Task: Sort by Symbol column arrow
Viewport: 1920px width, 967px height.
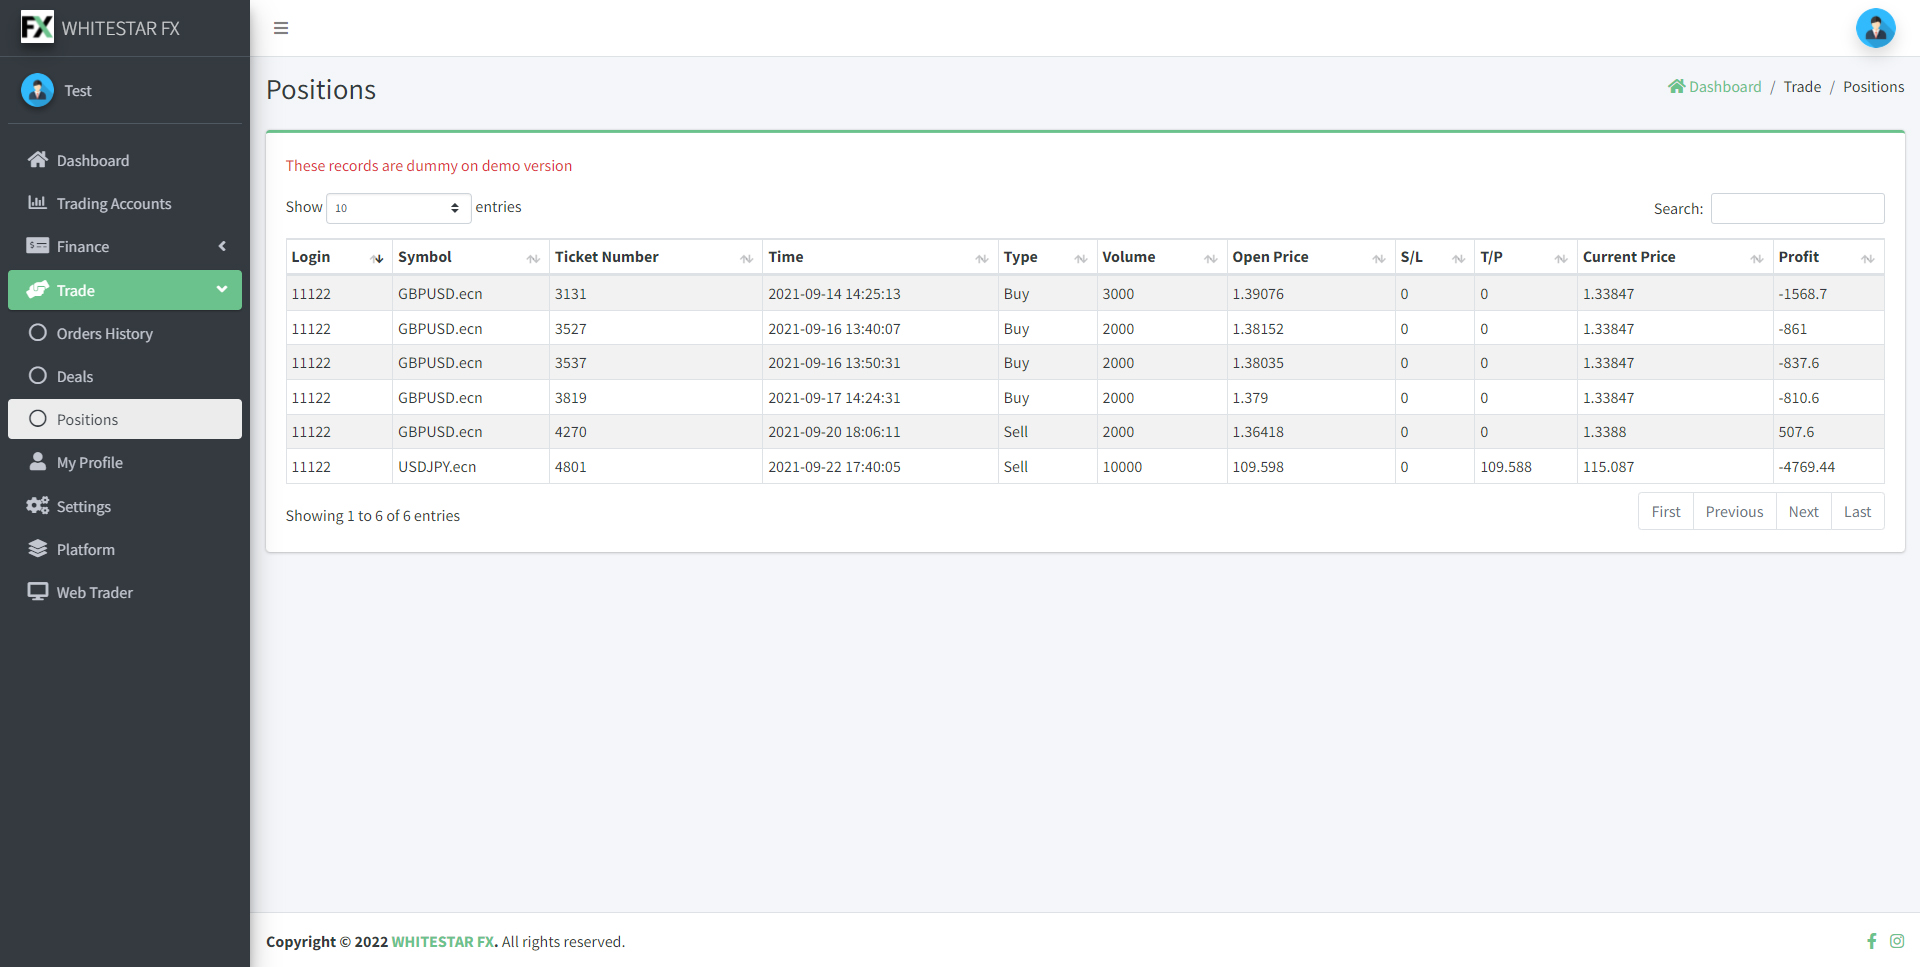Action: 533,258
